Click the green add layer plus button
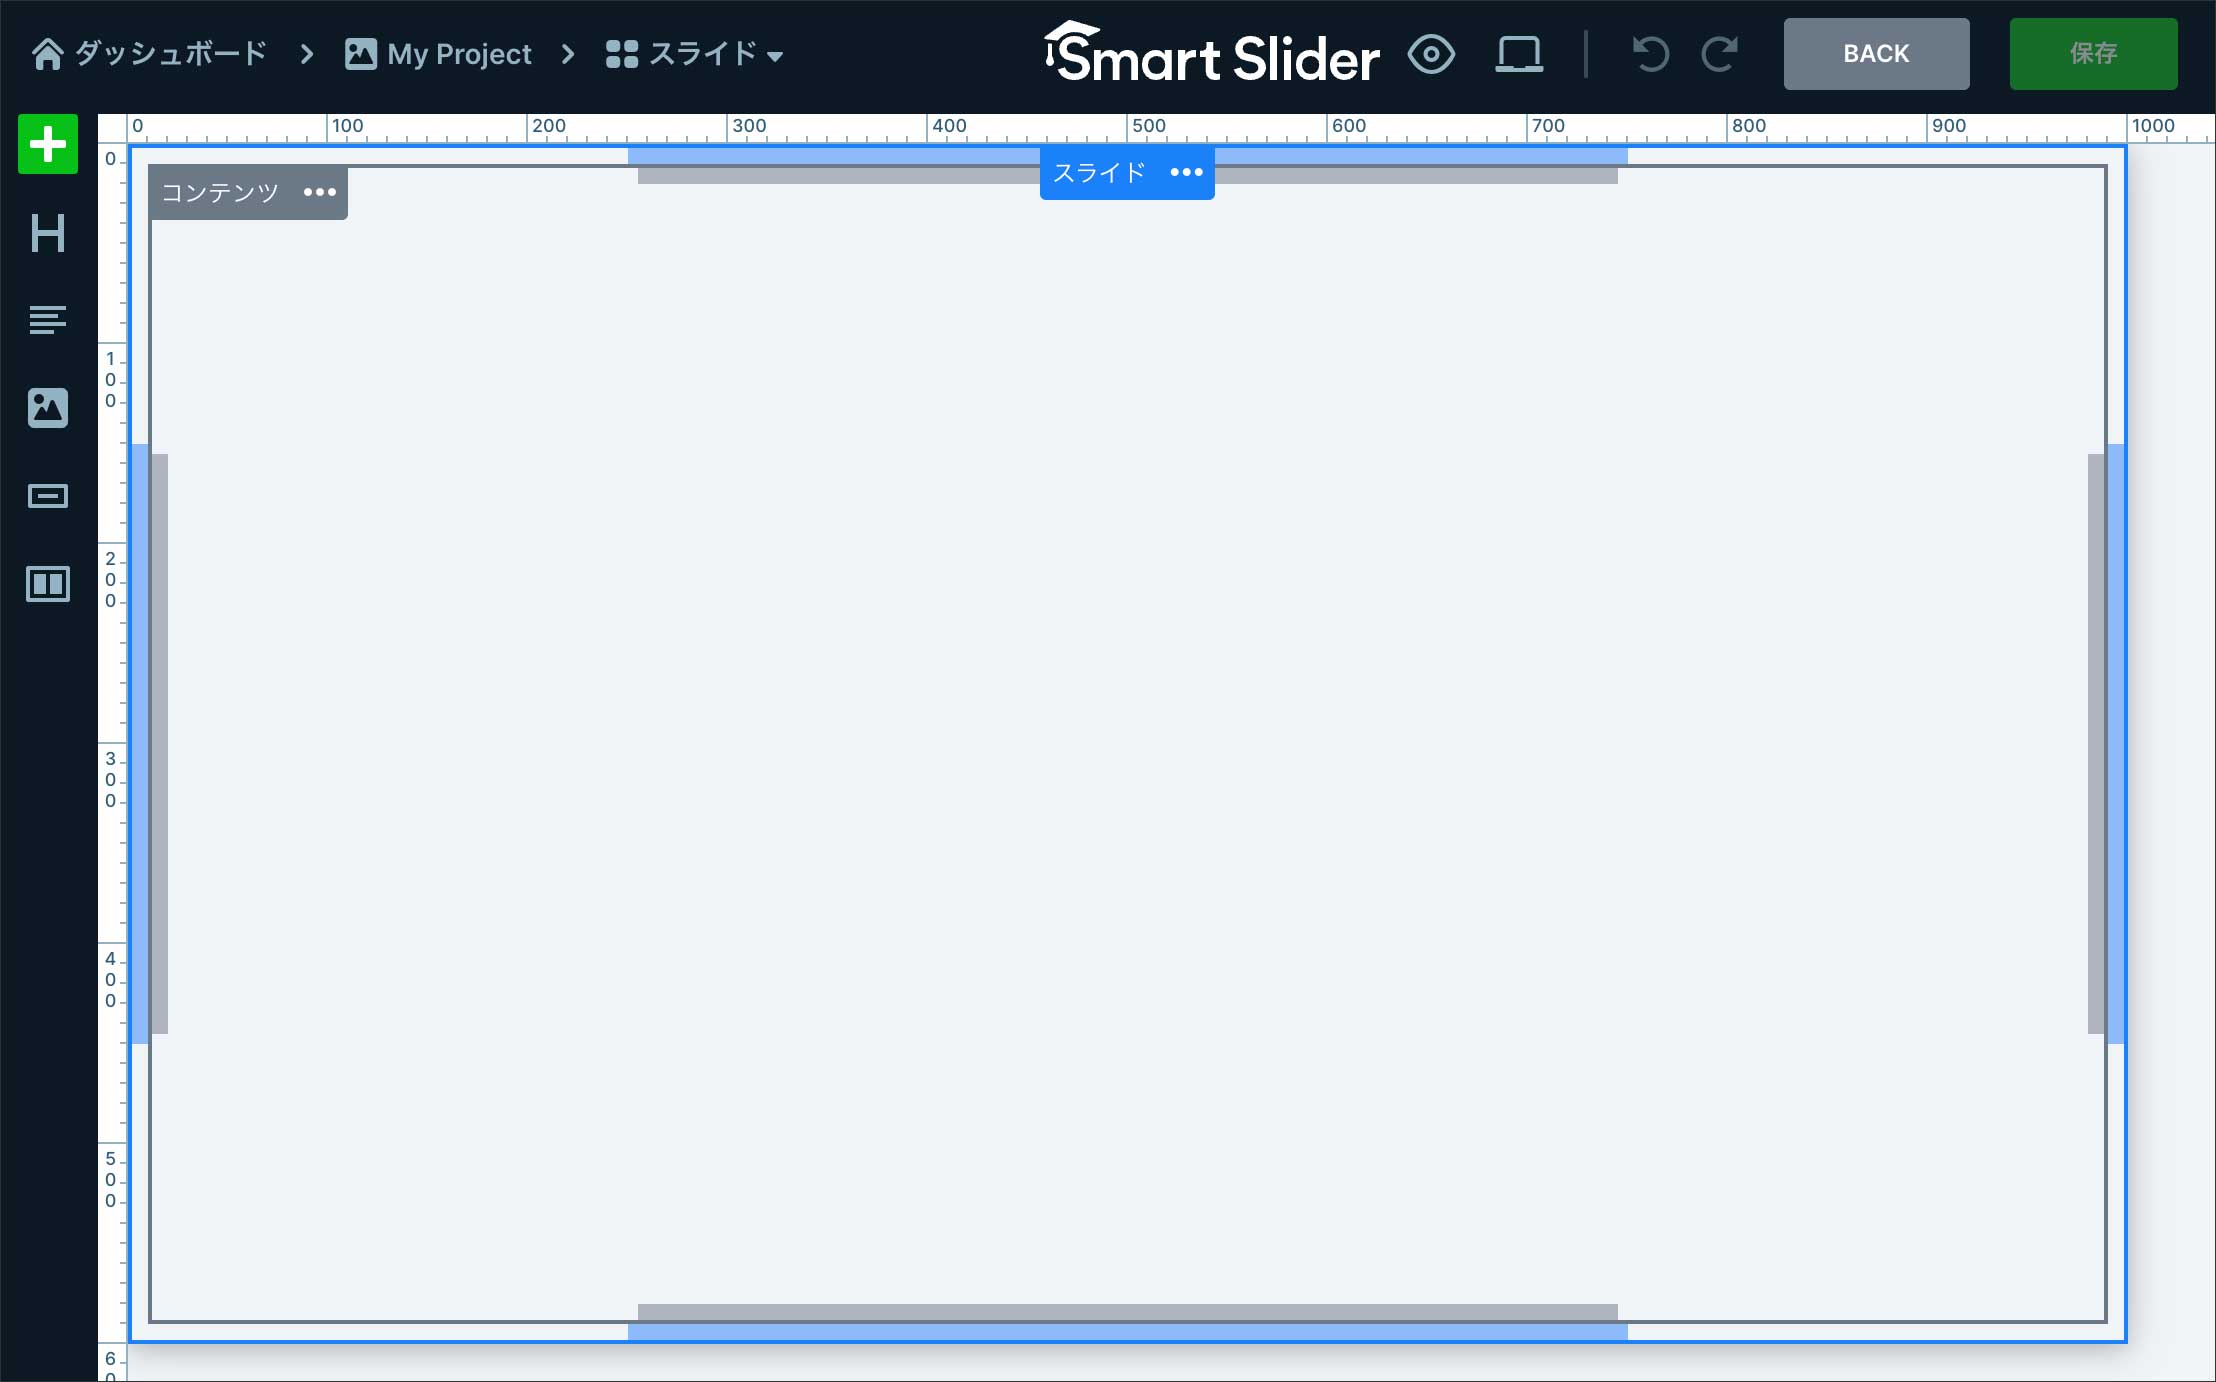Image resolution: width=2216 pixels, height=1382 pixels. pos(47,145)
